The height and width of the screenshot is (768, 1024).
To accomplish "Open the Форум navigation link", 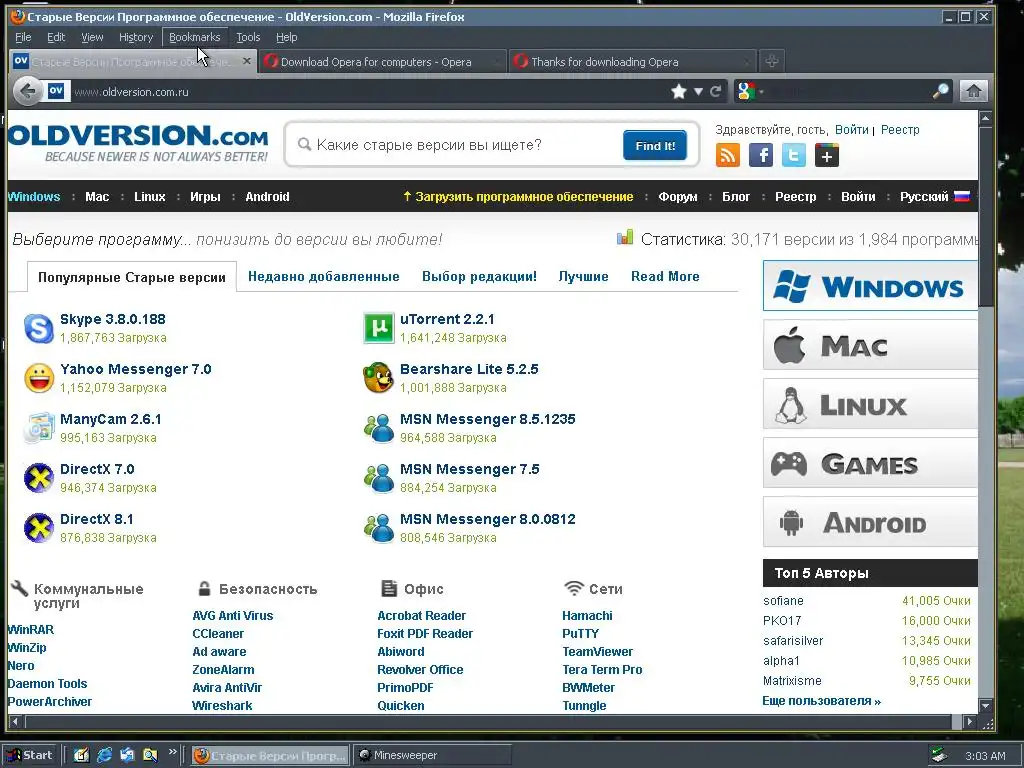I will (x=677, y=197).
